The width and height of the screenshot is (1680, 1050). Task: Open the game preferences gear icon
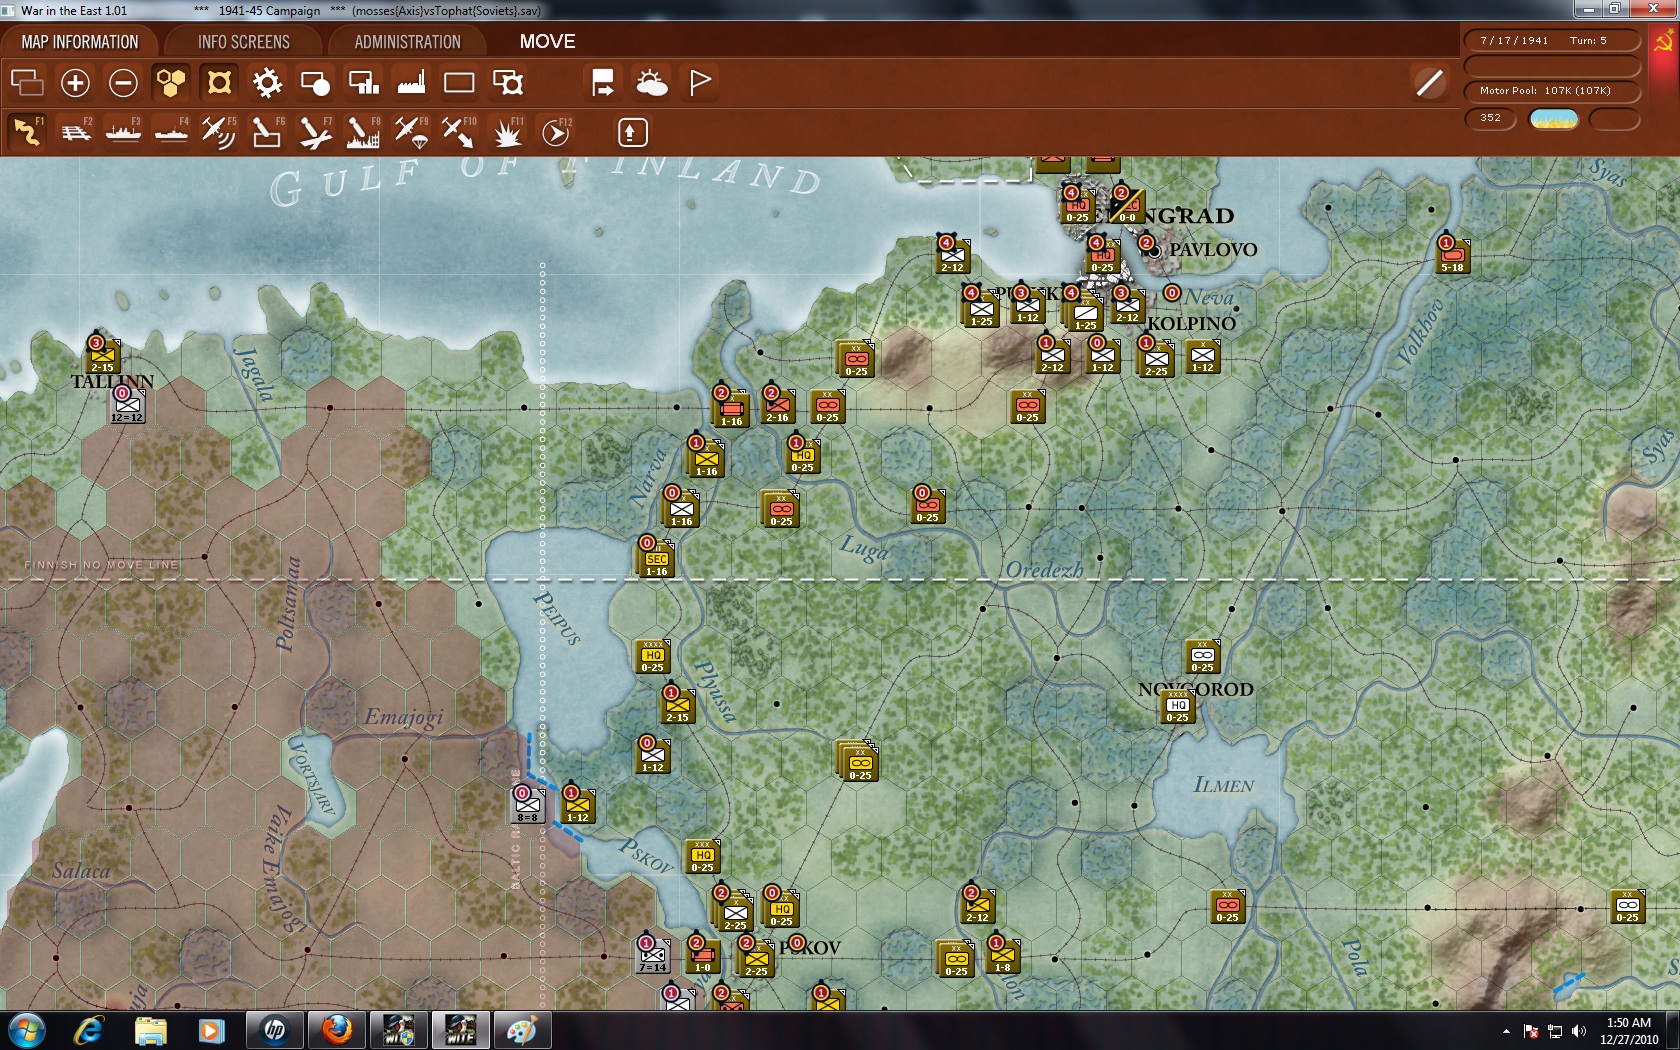point(267,83)
